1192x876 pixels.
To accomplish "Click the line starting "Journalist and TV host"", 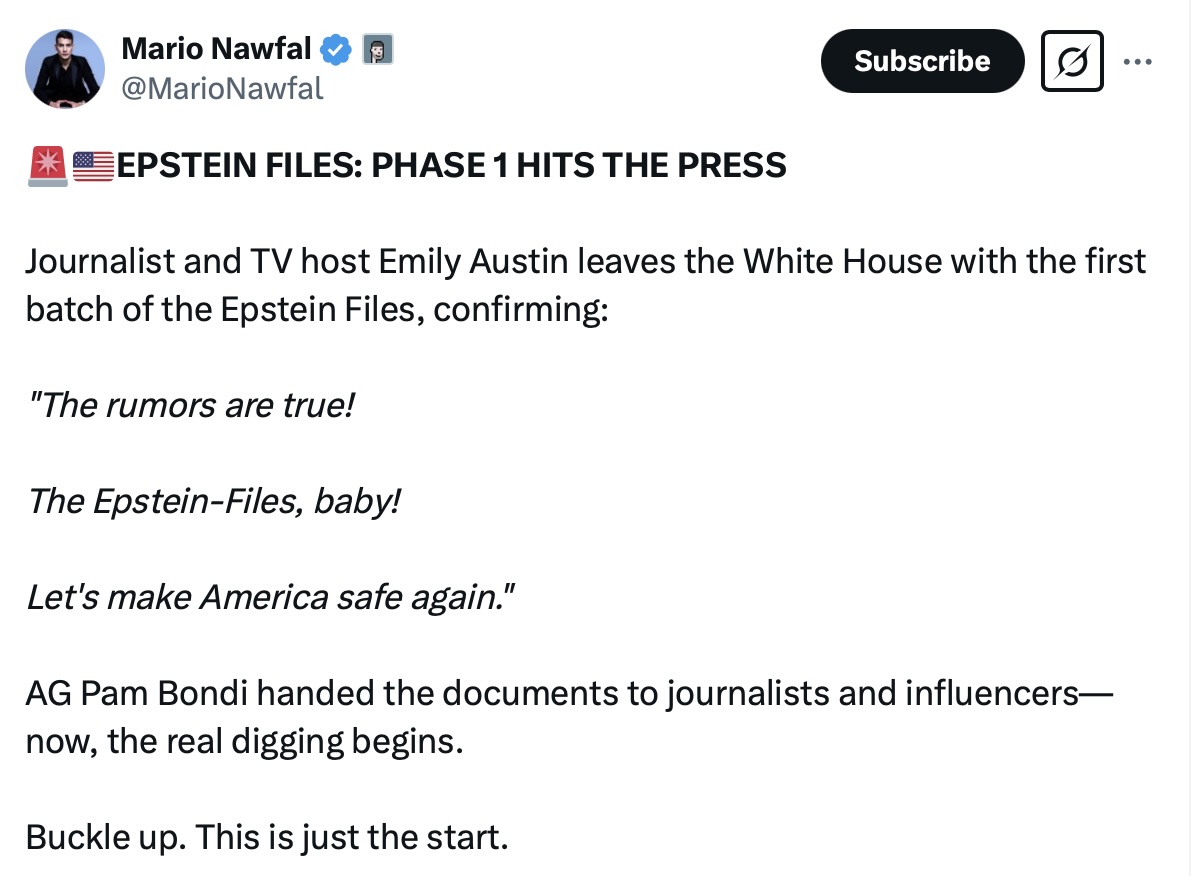I will point(586,263).
